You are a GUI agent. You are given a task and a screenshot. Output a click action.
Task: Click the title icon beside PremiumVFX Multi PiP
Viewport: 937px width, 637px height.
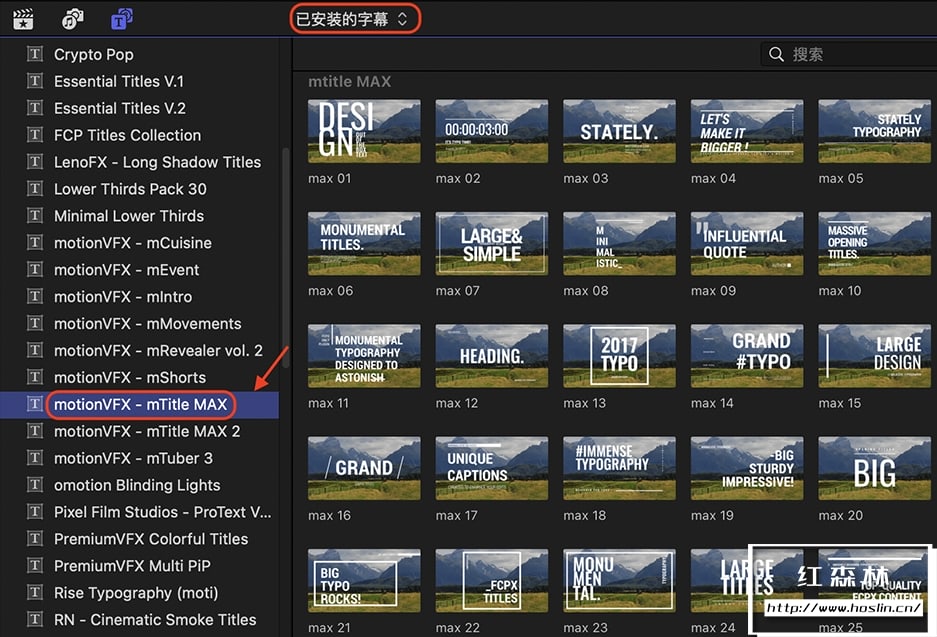pos(35,565)
